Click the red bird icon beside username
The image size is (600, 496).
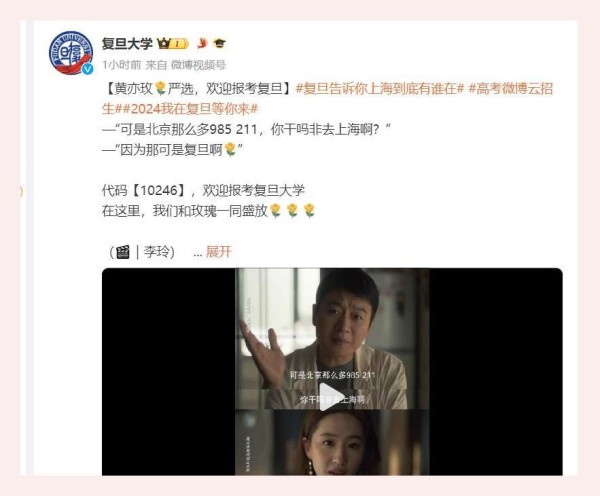202,43
